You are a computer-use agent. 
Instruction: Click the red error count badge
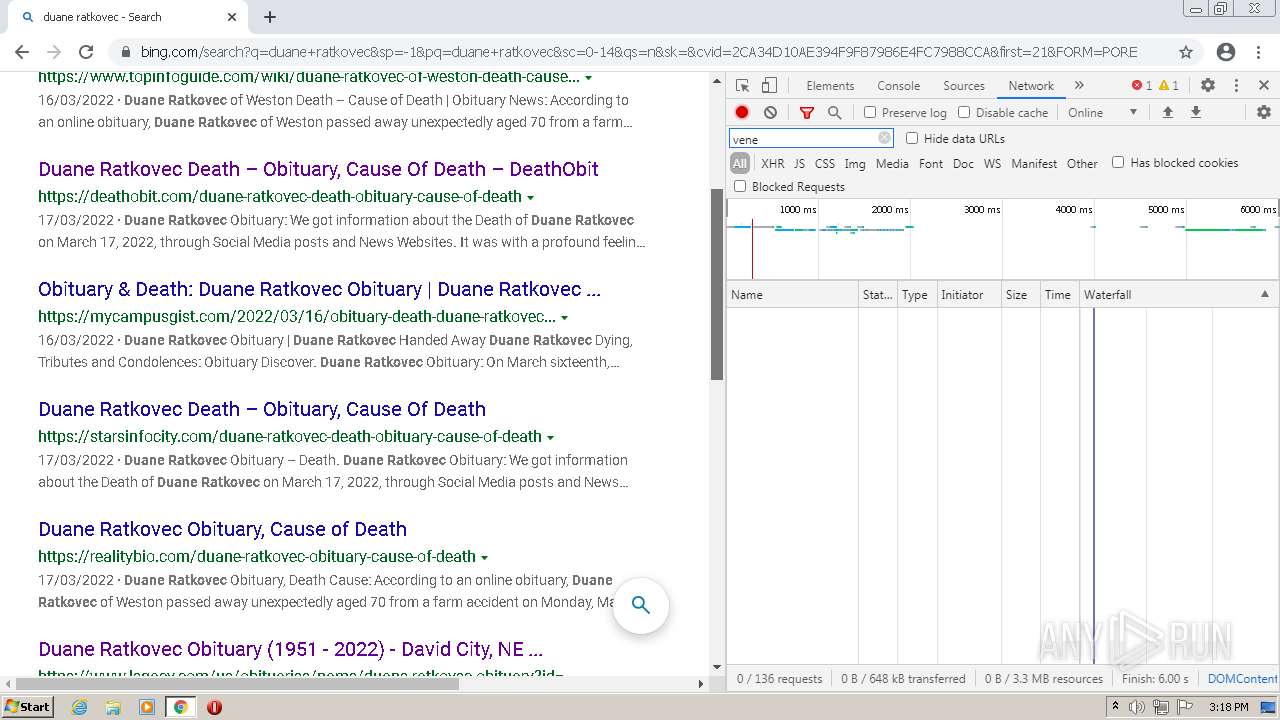(x=1142, y=85)
